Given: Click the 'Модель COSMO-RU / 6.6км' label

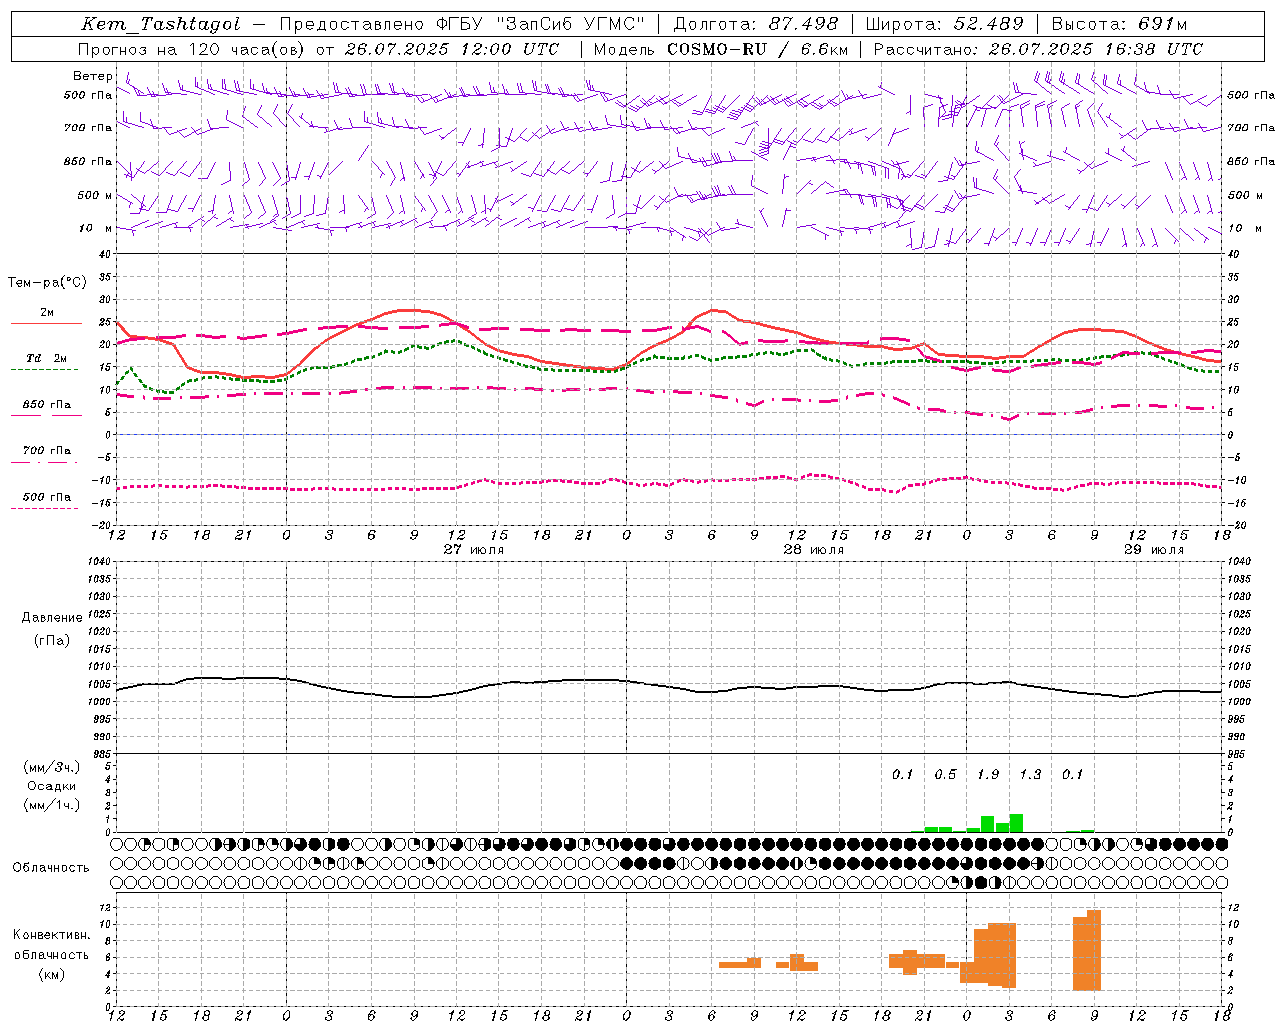Looking at the screenshot, I should [721, 49].
